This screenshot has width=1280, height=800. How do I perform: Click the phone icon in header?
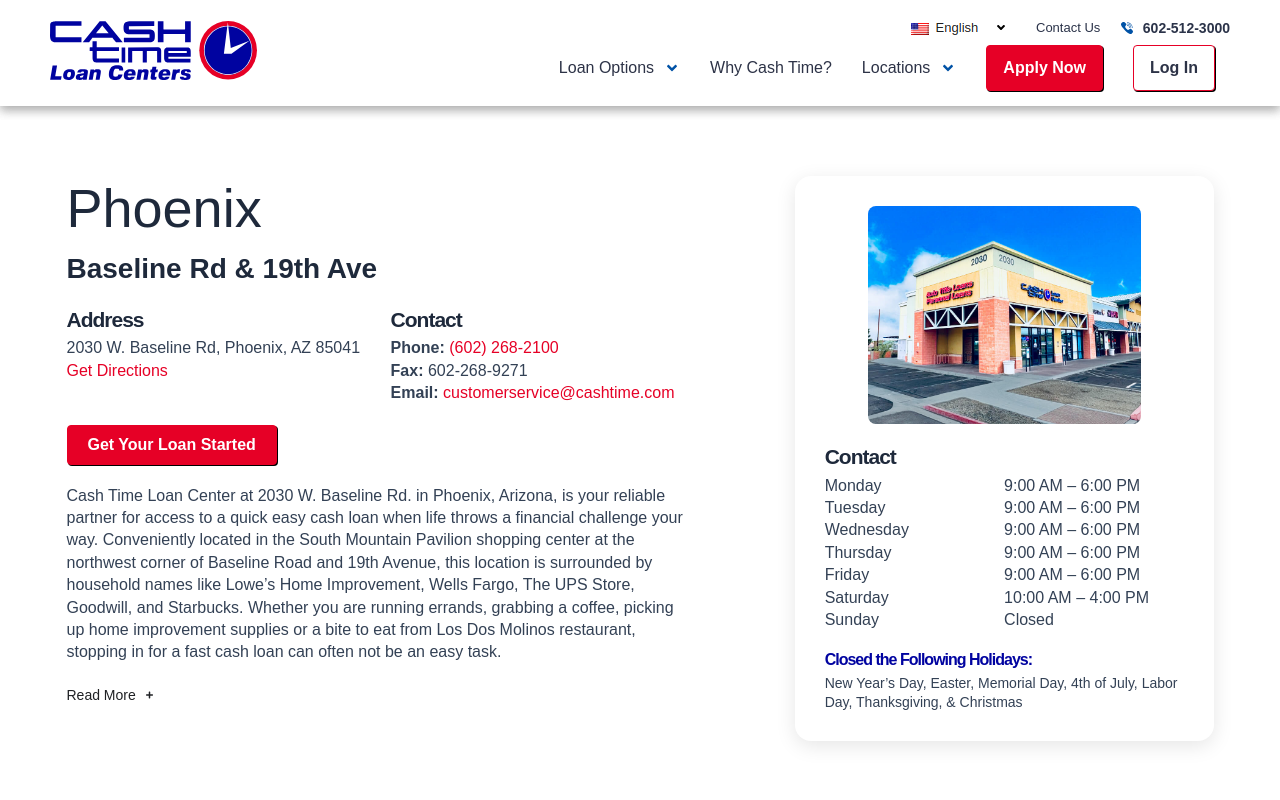tap(1128, 28)
